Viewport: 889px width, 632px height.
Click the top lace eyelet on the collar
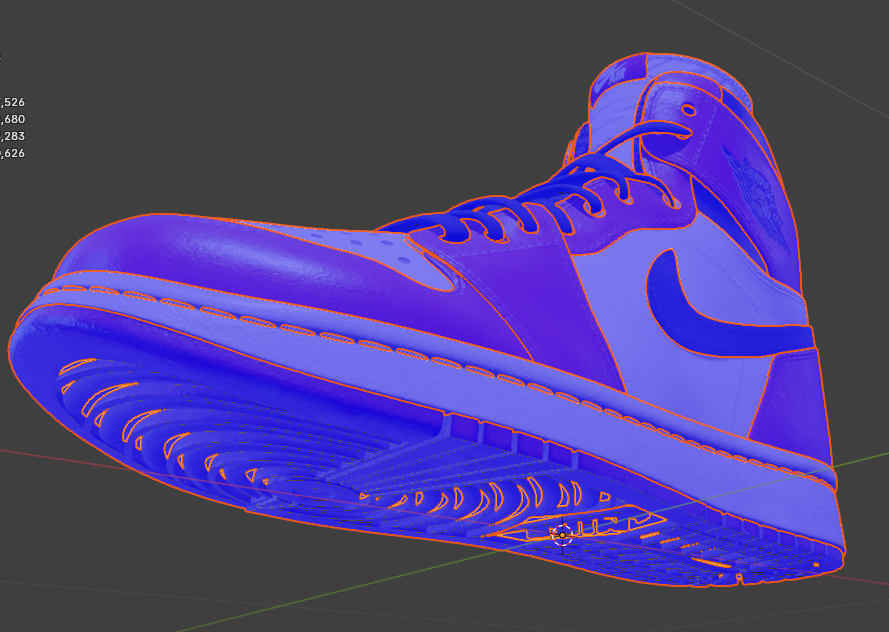688,109
